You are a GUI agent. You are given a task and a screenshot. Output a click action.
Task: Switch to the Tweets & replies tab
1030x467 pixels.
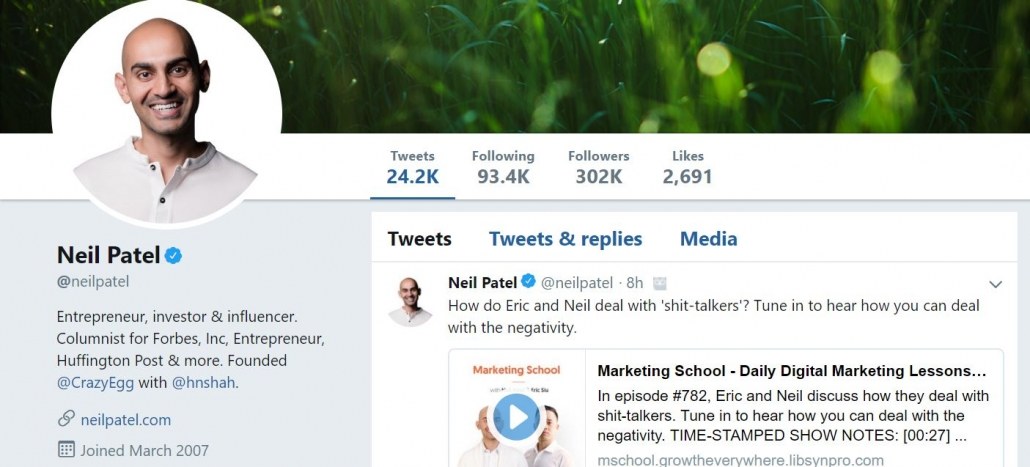[565, 239]
